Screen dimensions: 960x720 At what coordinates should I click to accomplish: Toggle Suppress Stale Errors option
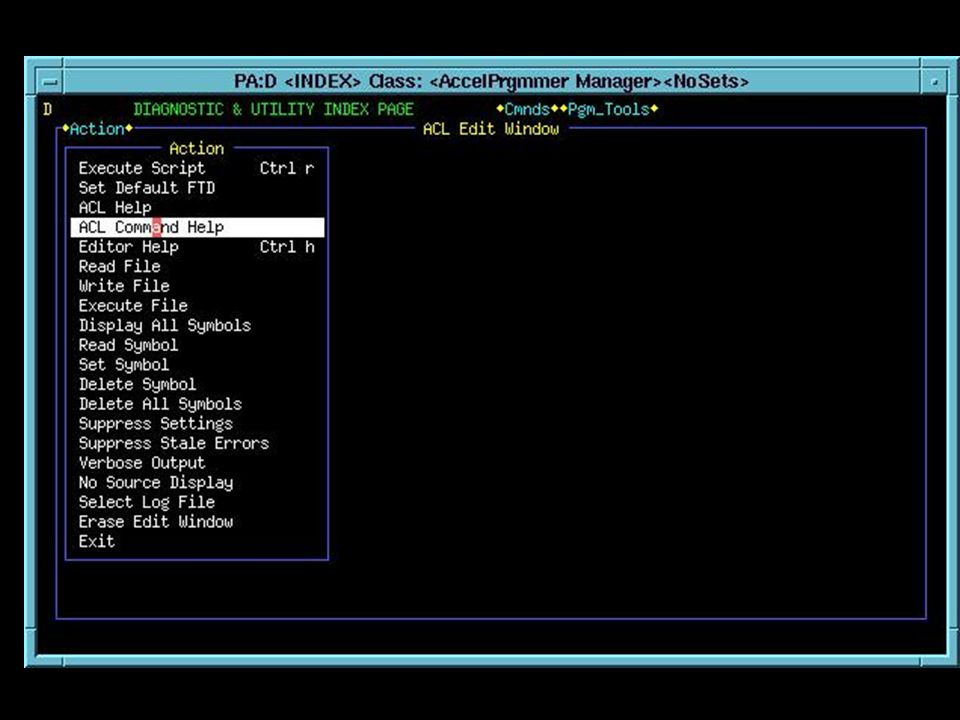pos(197,443)
